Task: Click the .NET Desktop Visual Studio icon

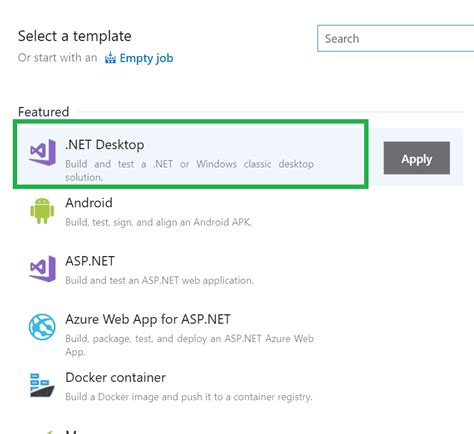Action: [x=42, y=152]
